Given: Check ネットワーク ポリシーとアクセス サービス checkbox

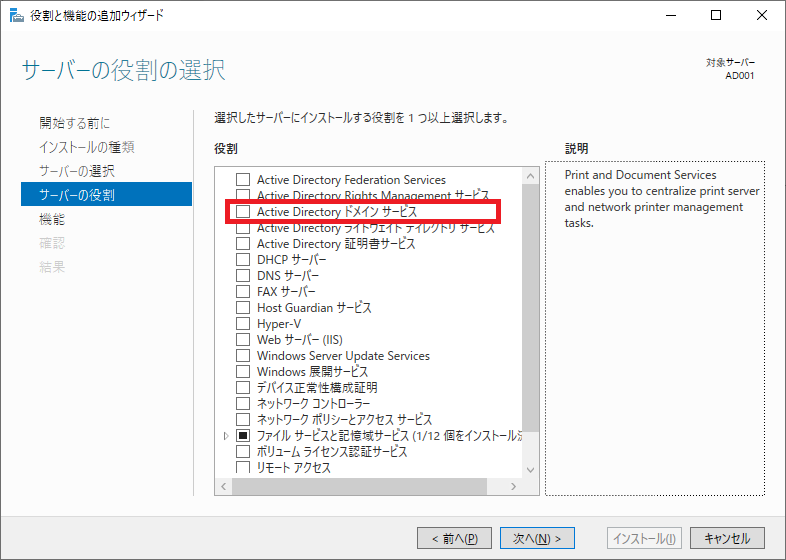Looking at the screenshot, I should click(243, 420).
